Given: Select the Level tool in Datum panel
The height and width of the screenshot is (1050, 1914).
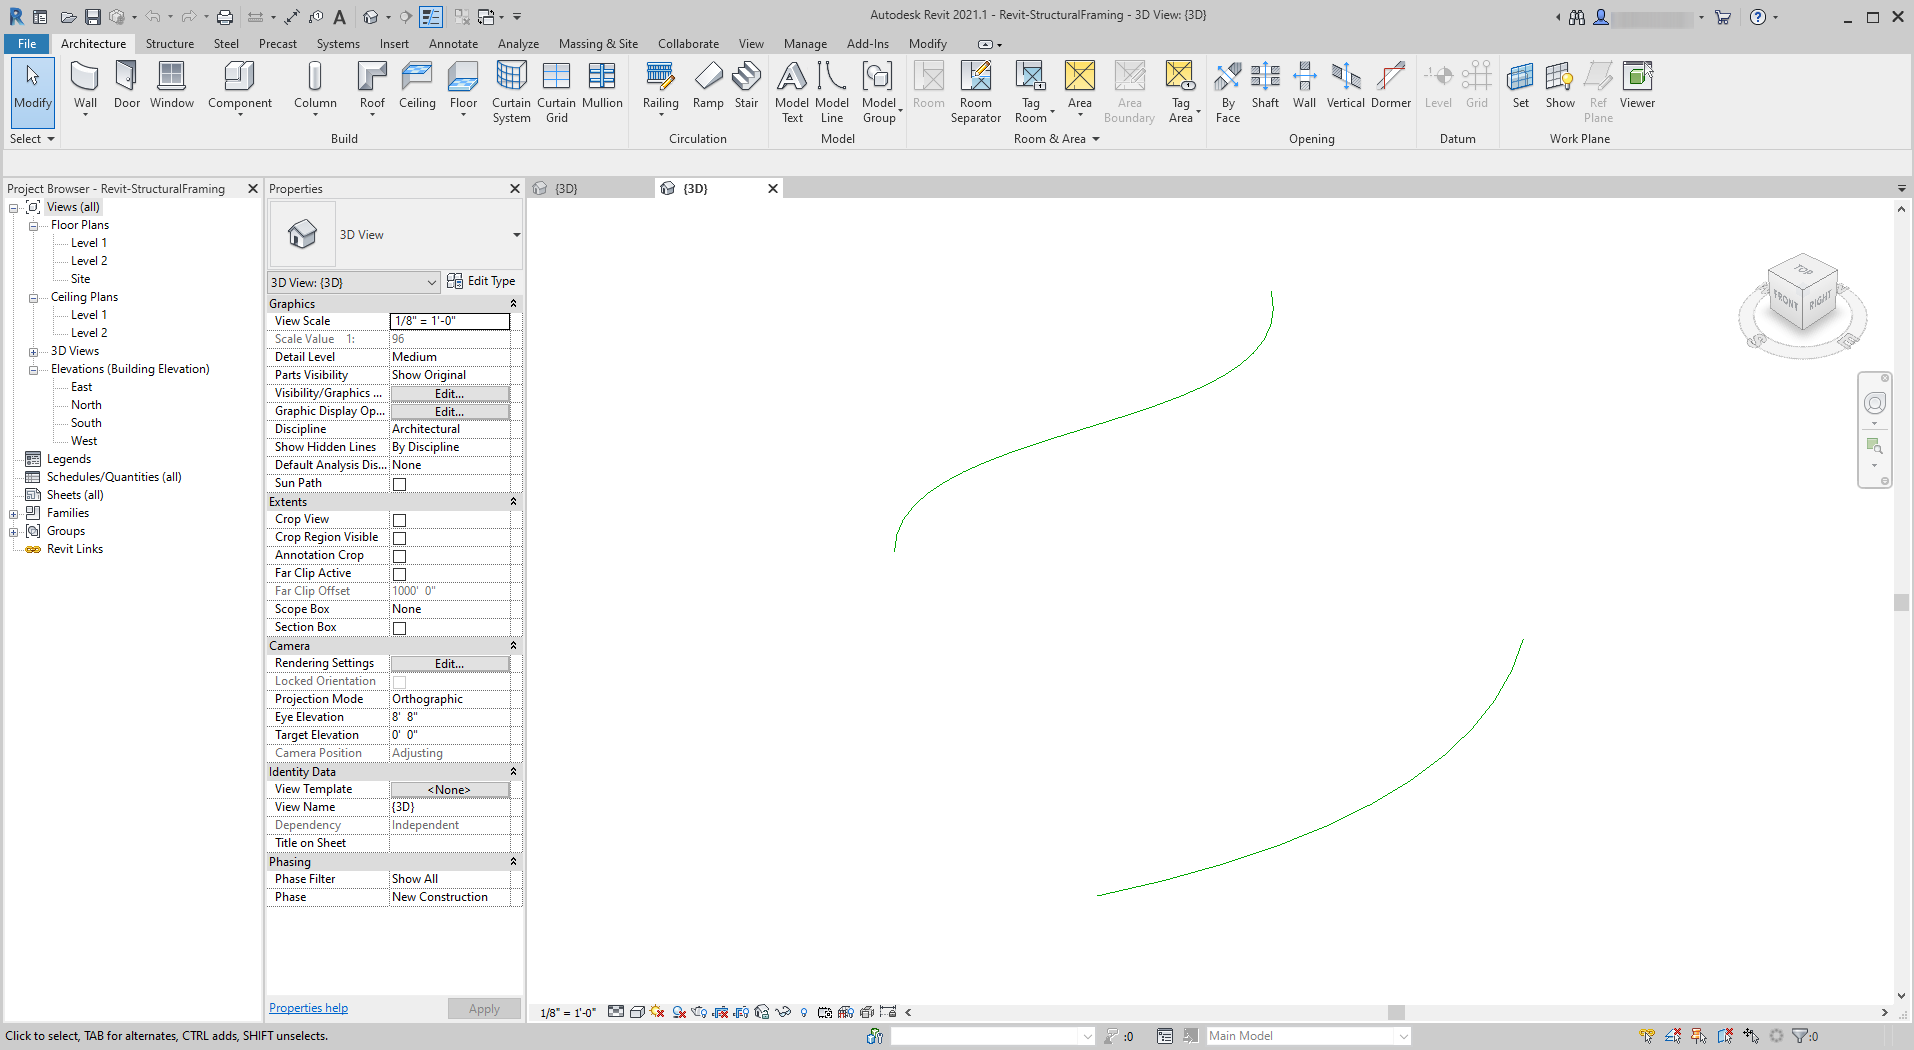Looking at the screenshot, I should (x=1438, y=88).
